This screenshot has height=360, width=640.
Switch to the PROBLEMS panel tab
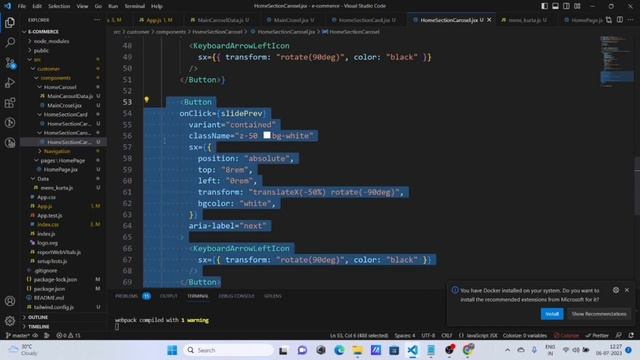point(133,296)
